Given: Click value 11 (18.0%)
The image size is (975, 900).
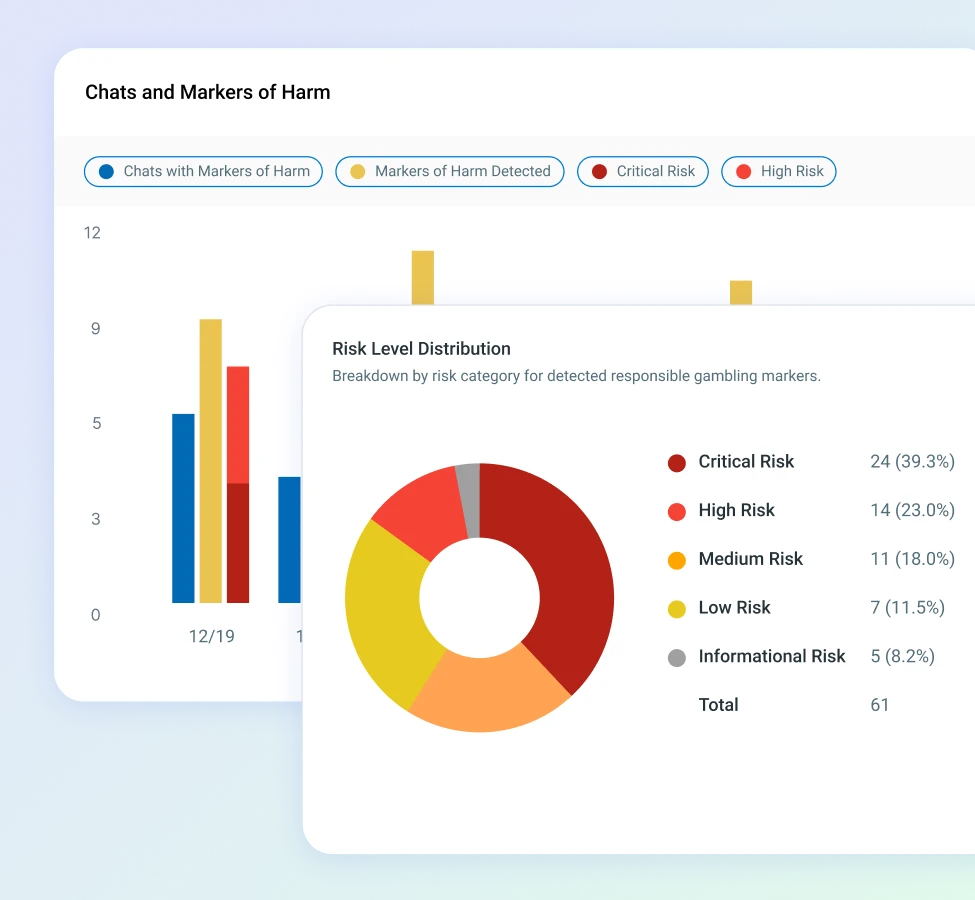Looking at the screenshot, I should click(912, 559).
